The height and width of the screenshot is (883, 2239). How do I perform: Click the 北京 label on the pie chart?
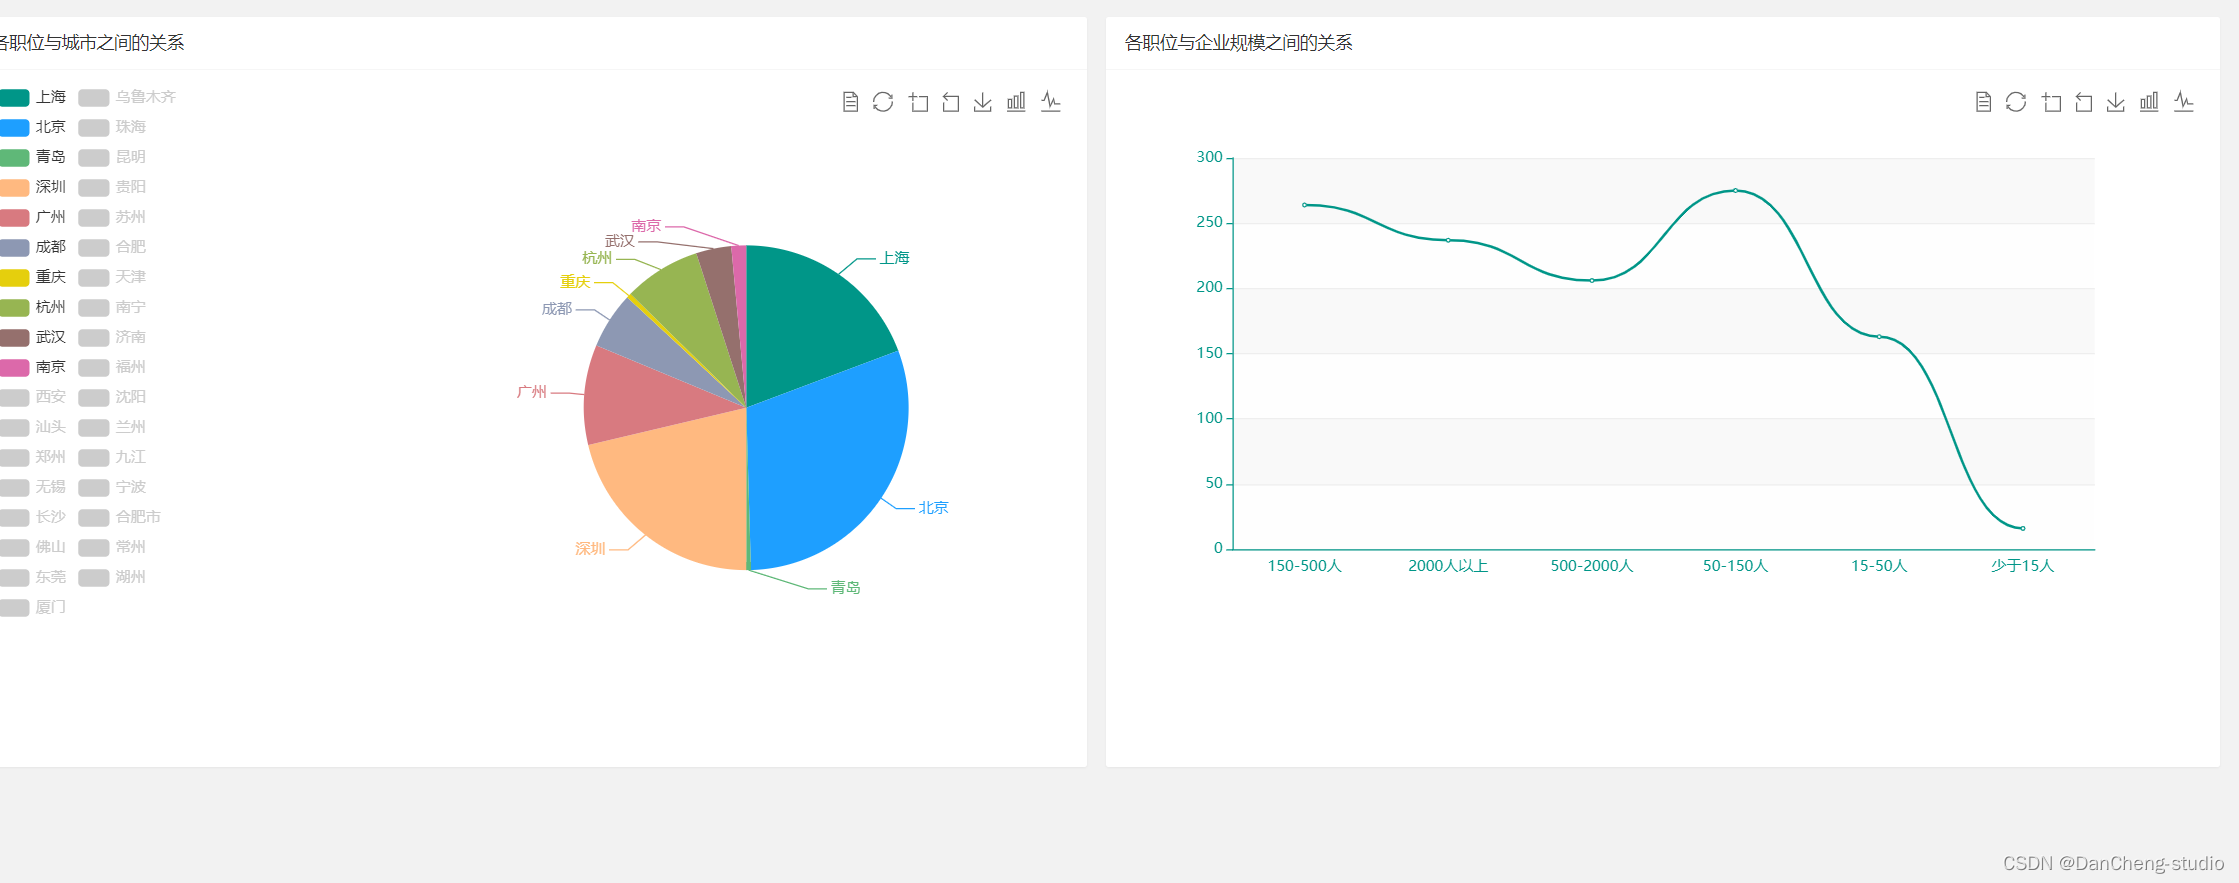pos(933,508)
